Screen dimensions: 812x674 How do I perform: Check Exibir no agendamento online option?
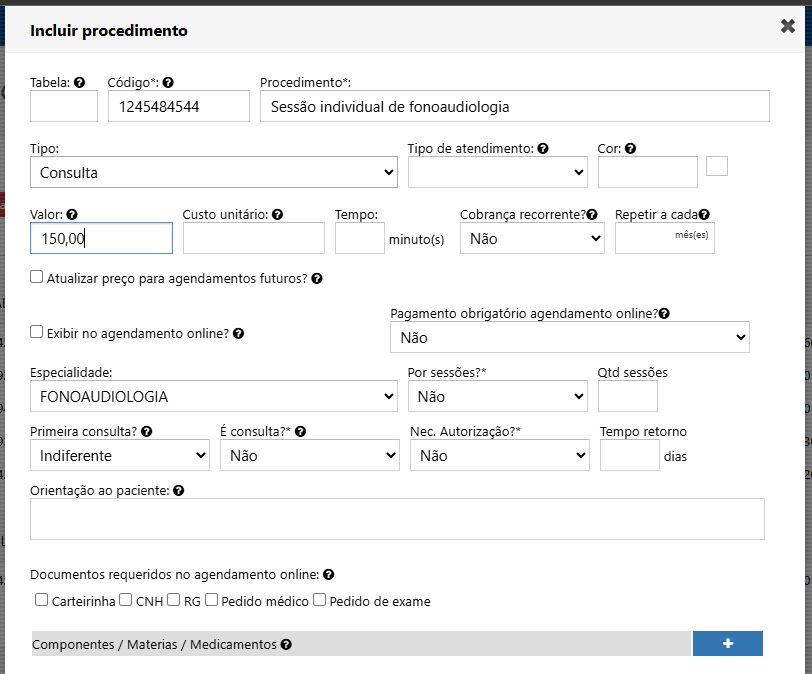coord(37,332)
